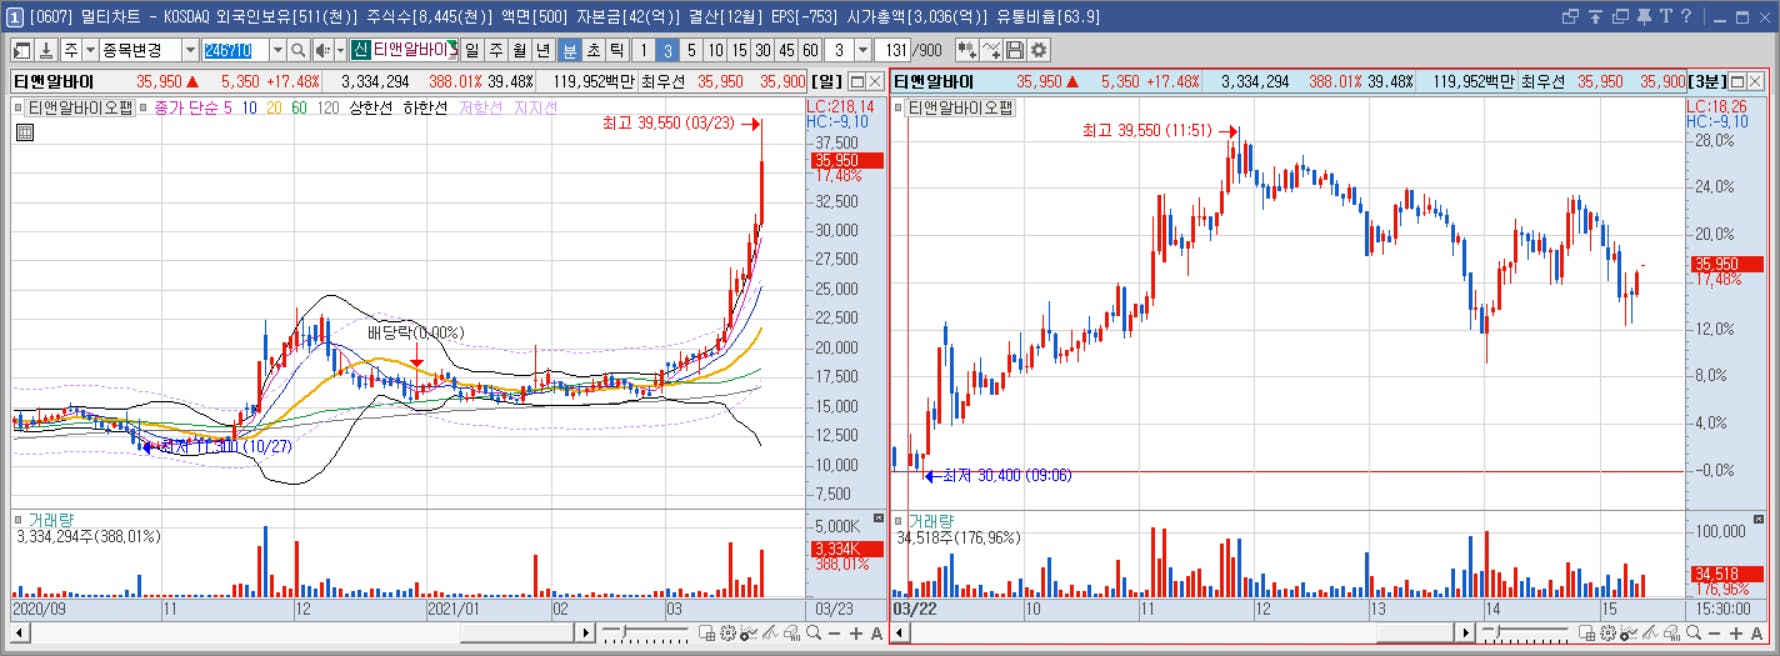This screenshot has height=656, width=1780.
Task: Select the 5-minute interval button
Action: click(691, 50)
